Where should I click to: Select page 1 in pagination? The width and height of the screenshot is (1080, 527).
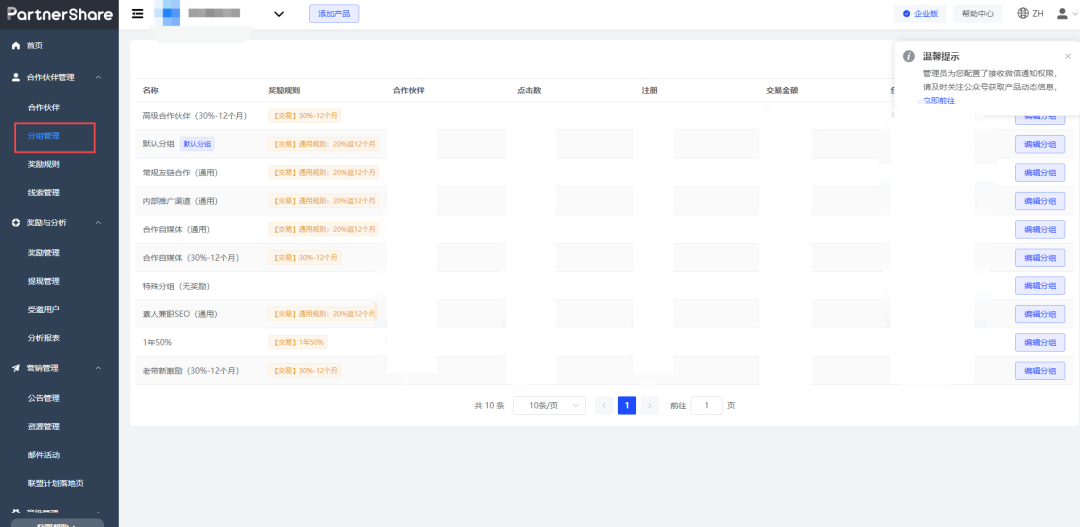point(627,406)
